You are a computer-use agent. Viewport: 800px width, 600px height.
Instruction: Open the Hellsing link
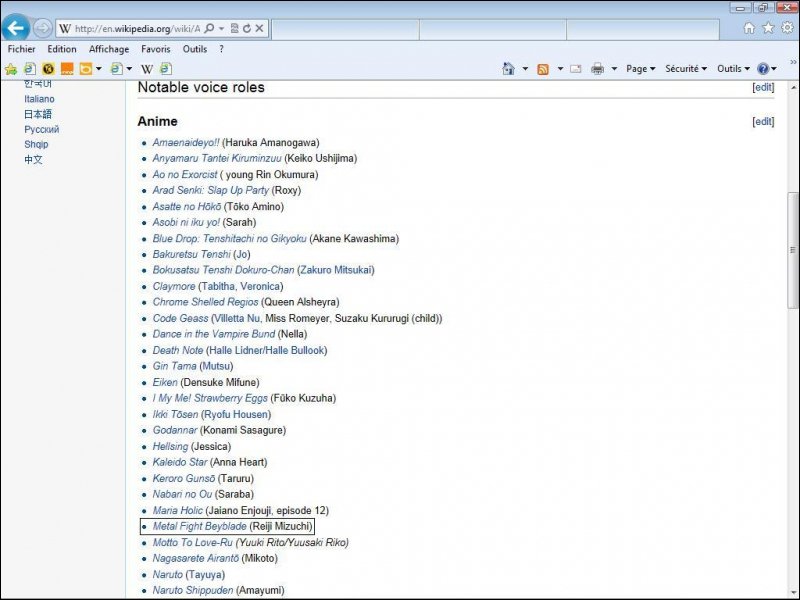click(170, 446)
